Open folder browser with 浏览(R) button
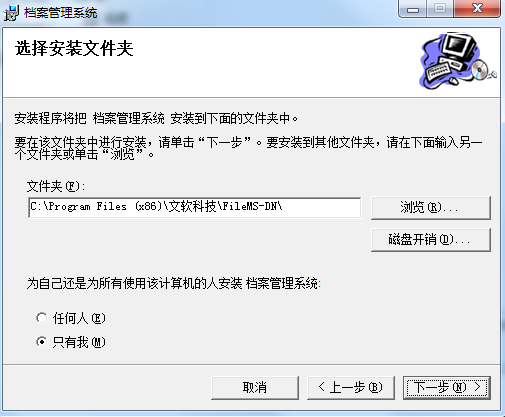Viewport: 505px width, 417px height. coord(431,208)
